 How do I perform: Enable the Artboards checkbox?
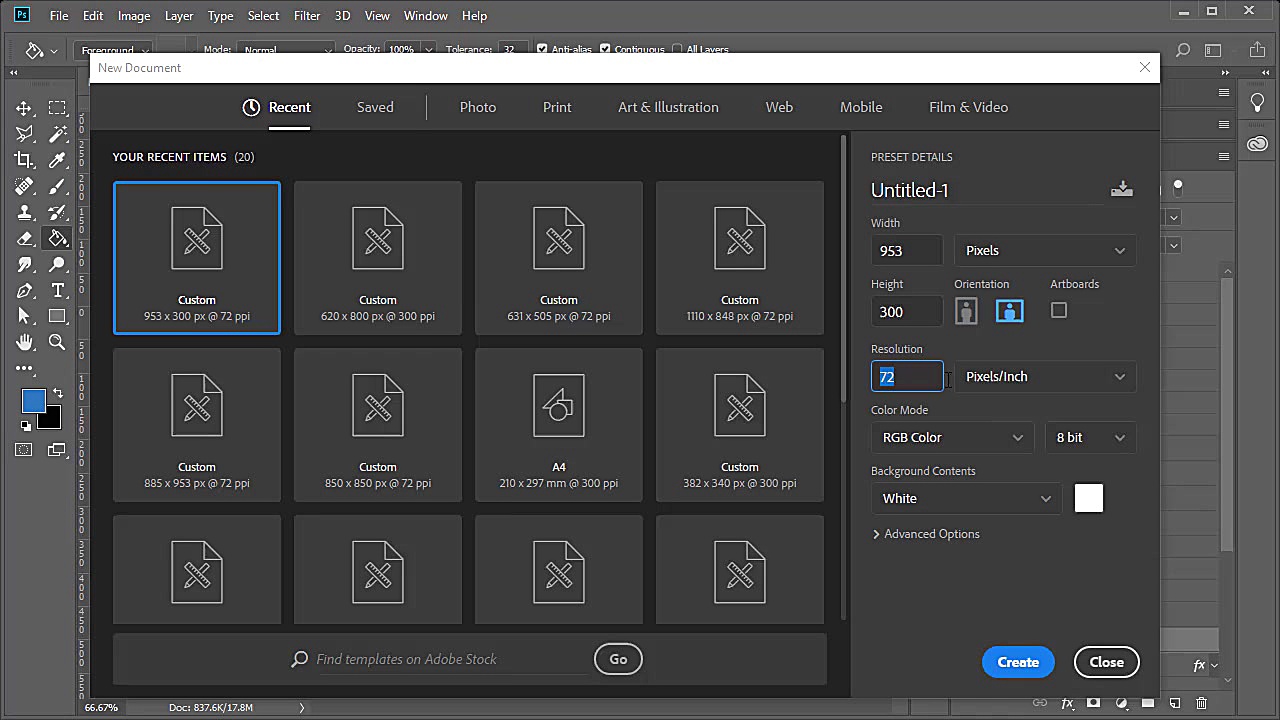[1059, 311]
